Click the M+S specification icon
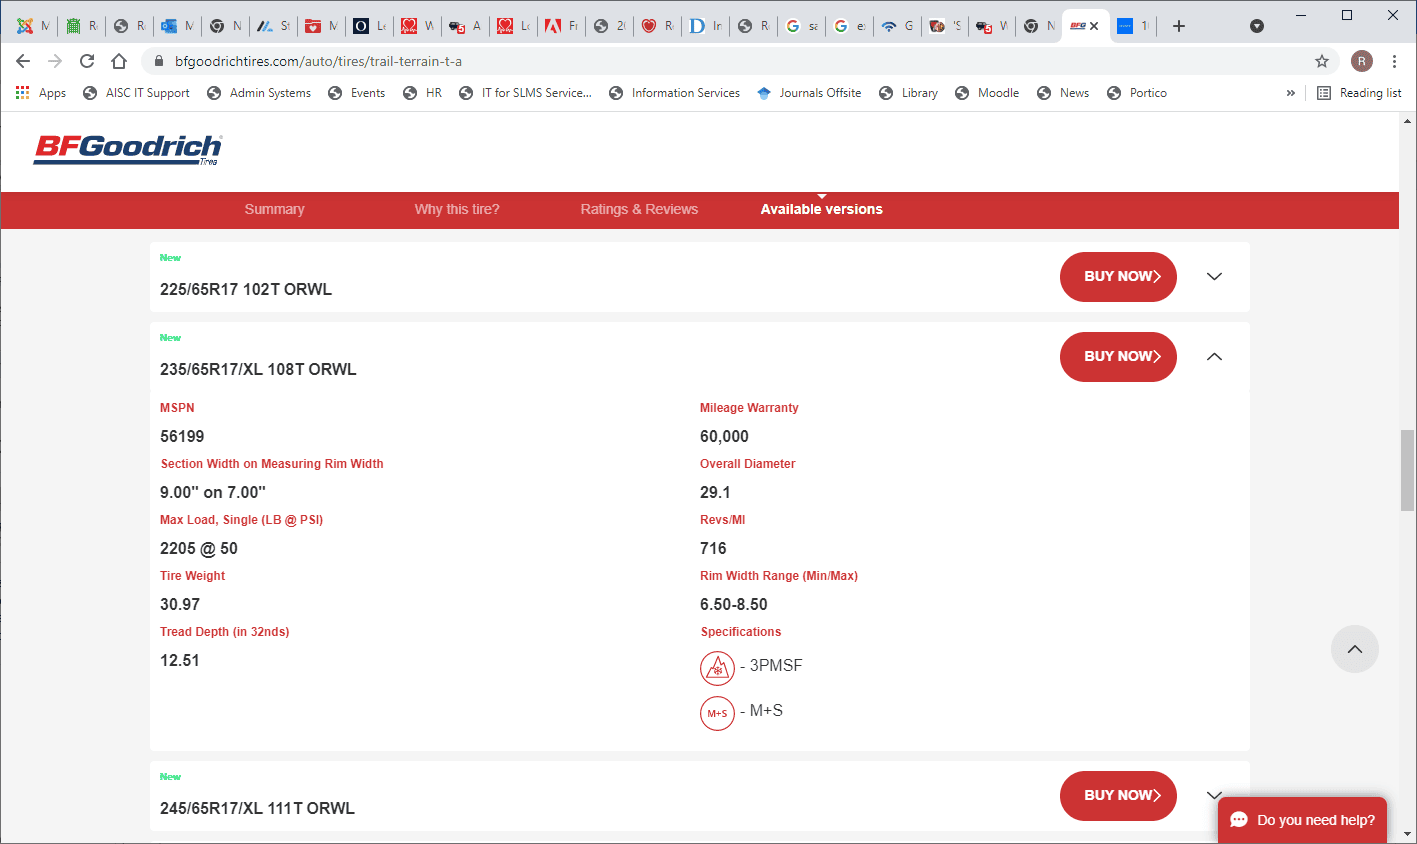The height and width of the screenshot is (844, 1417). (717, 713)
